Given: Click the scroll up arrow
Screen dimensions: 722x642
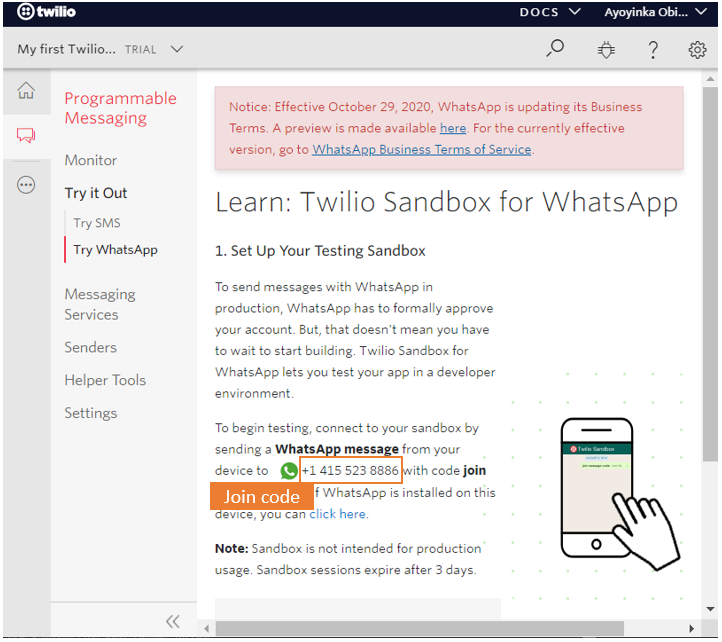Looking at the screenshot, I should coord(710,79).
